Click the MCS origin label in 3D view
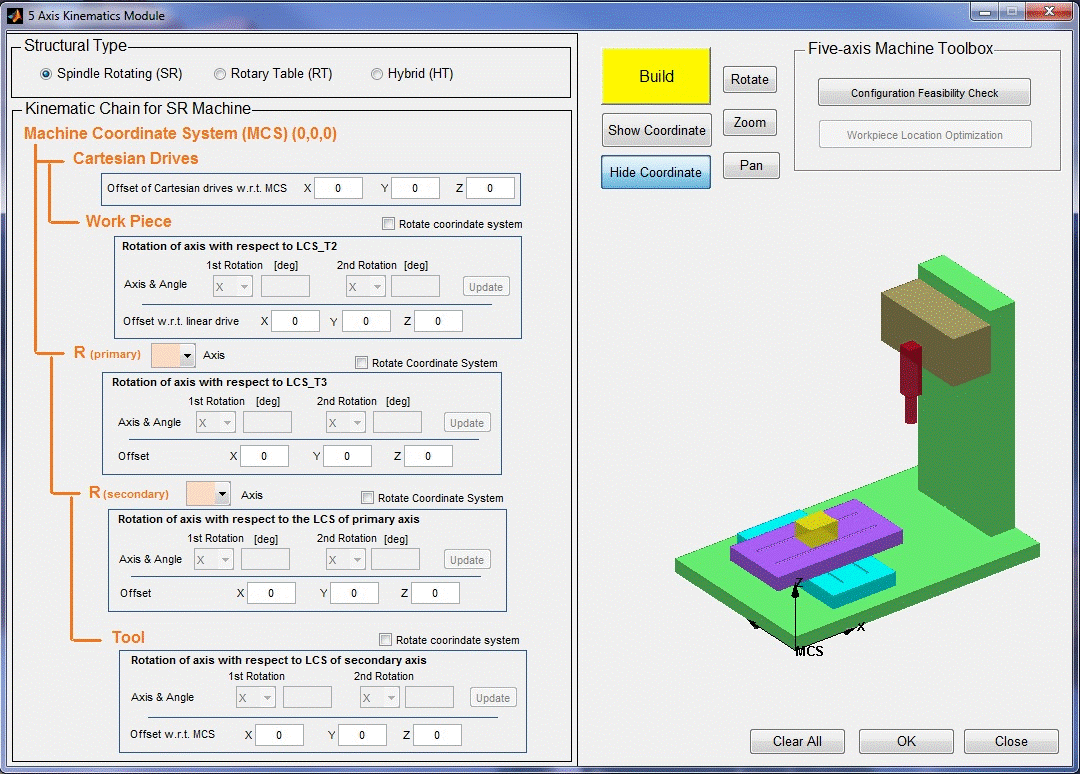 point(809,651)
